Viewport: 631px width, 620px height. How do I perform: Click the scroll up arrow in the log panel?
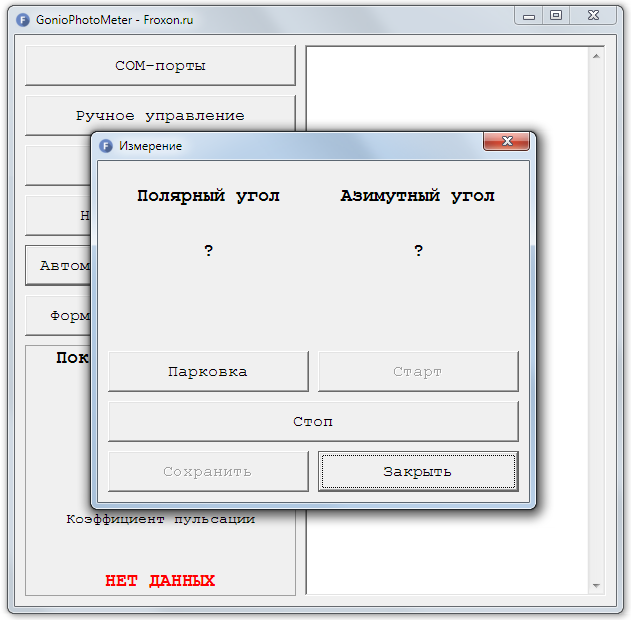596,56
